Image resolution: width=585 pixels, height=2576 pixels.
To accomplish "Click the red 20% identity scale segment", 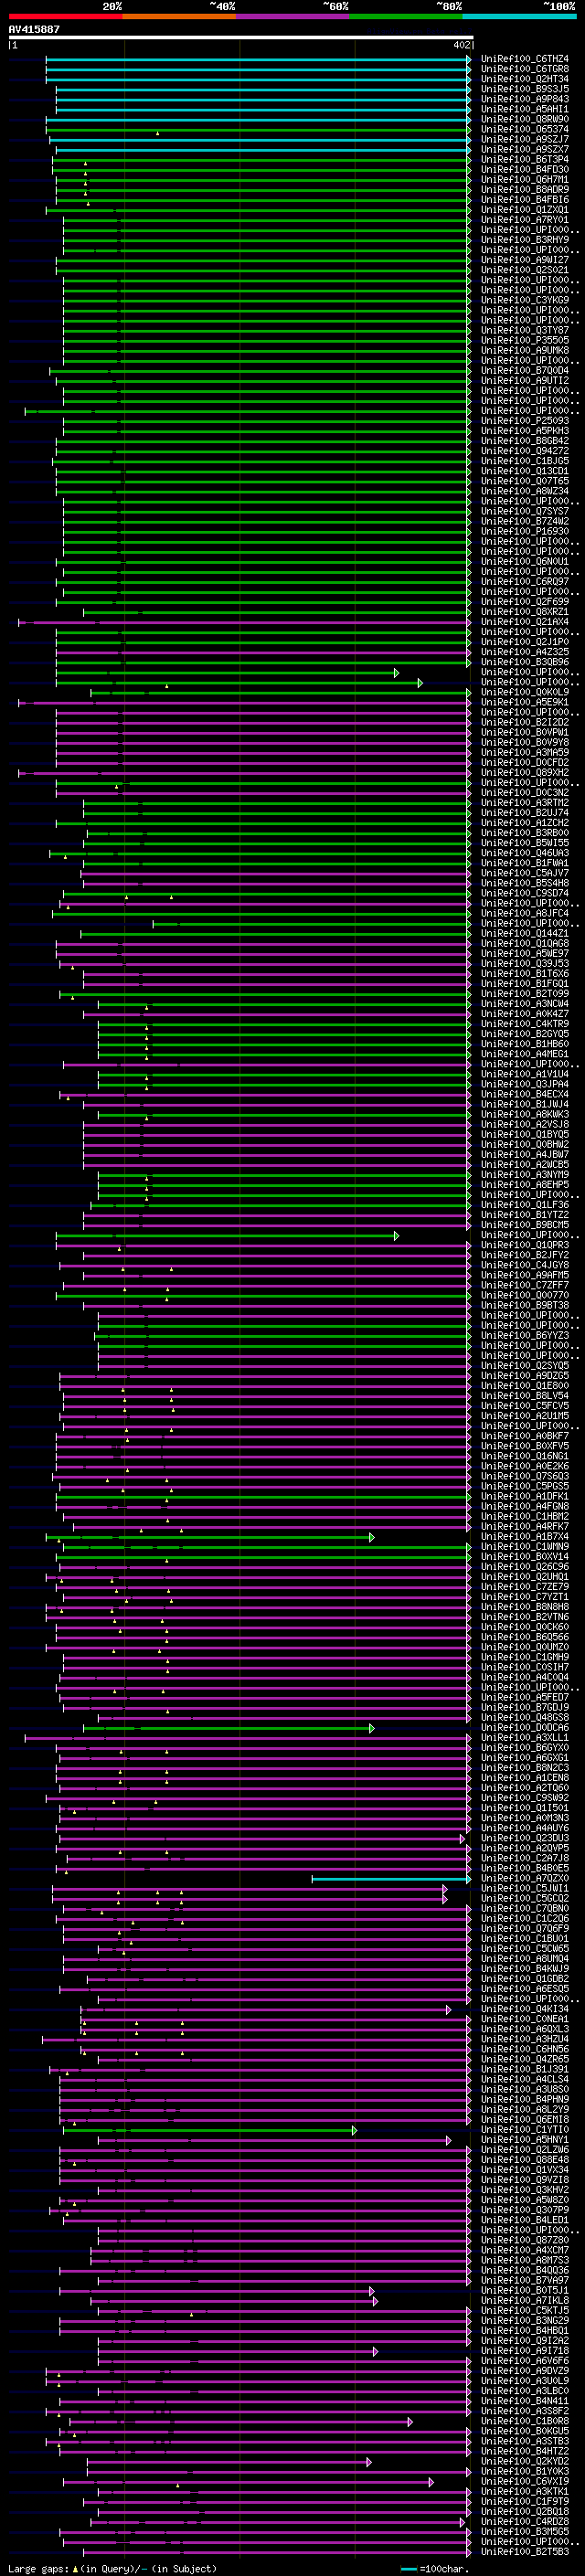I will pyautogui.click(x=65, y=16).
